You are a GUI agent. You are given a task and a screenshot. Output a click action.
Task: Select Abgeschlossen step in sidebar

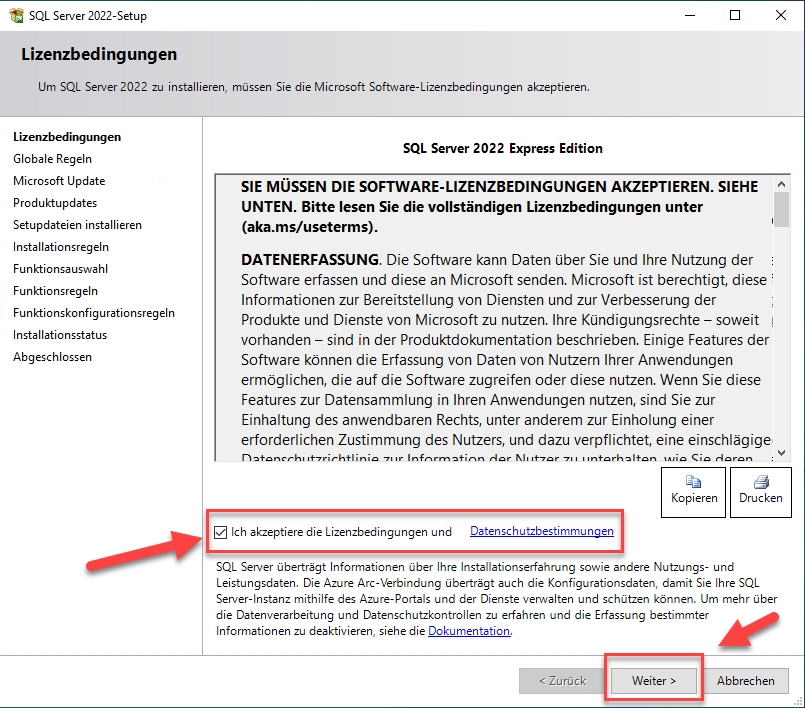(52, 357)
